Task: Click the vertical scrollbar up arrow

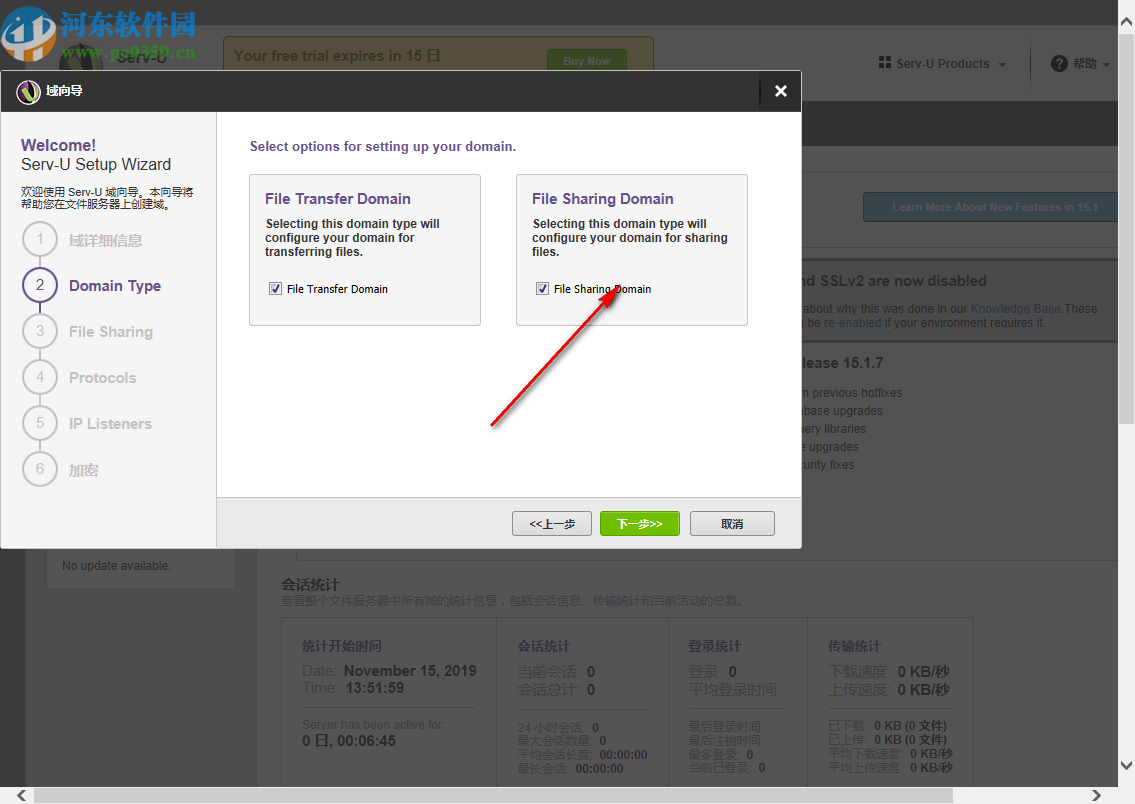Action: coord(1126,22)
